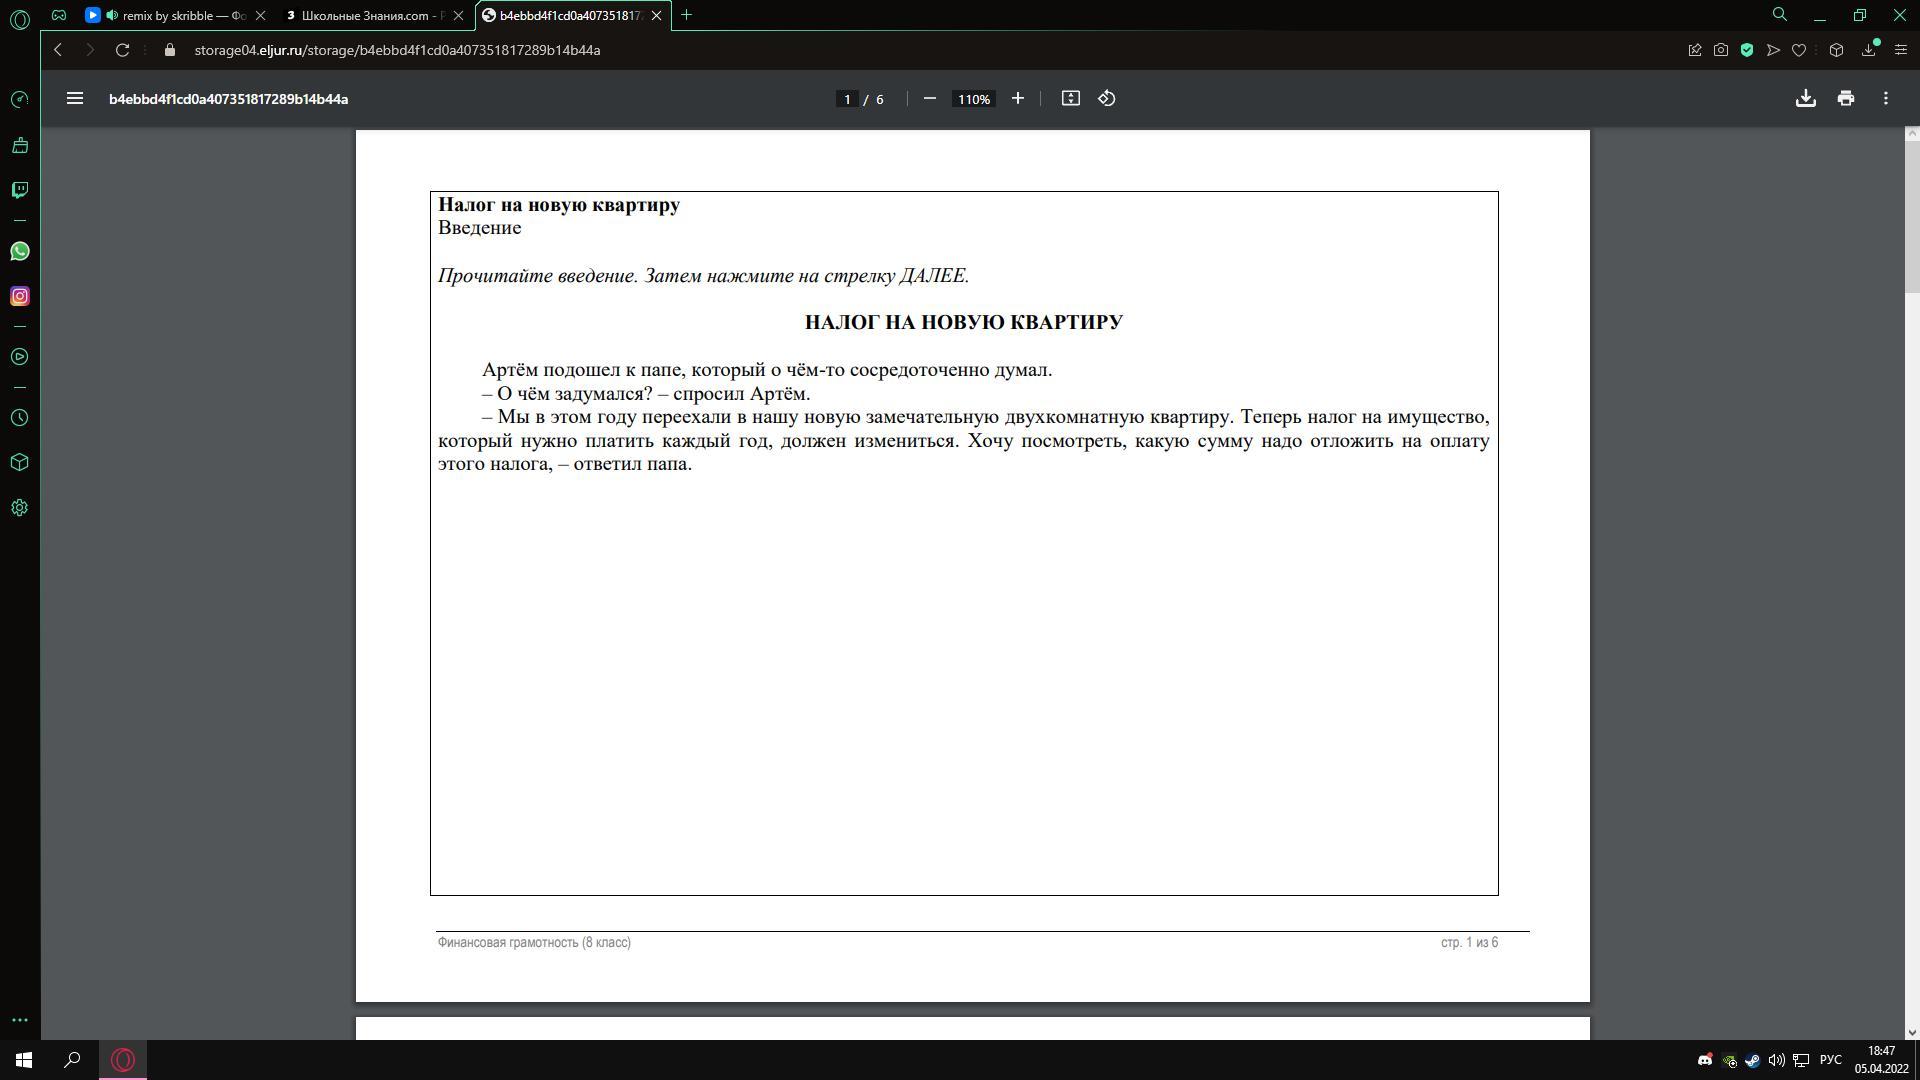Open a new tab with plus
This screenshot has height=1080, width=1920.
click(686, 15)
